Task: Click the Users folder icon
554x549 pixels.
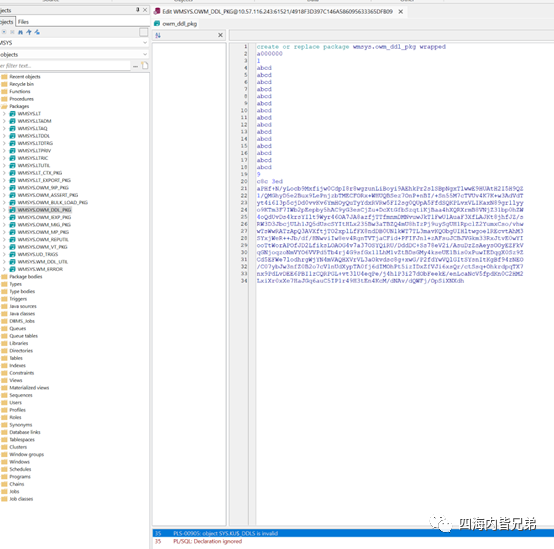Action: click(4, 403)
